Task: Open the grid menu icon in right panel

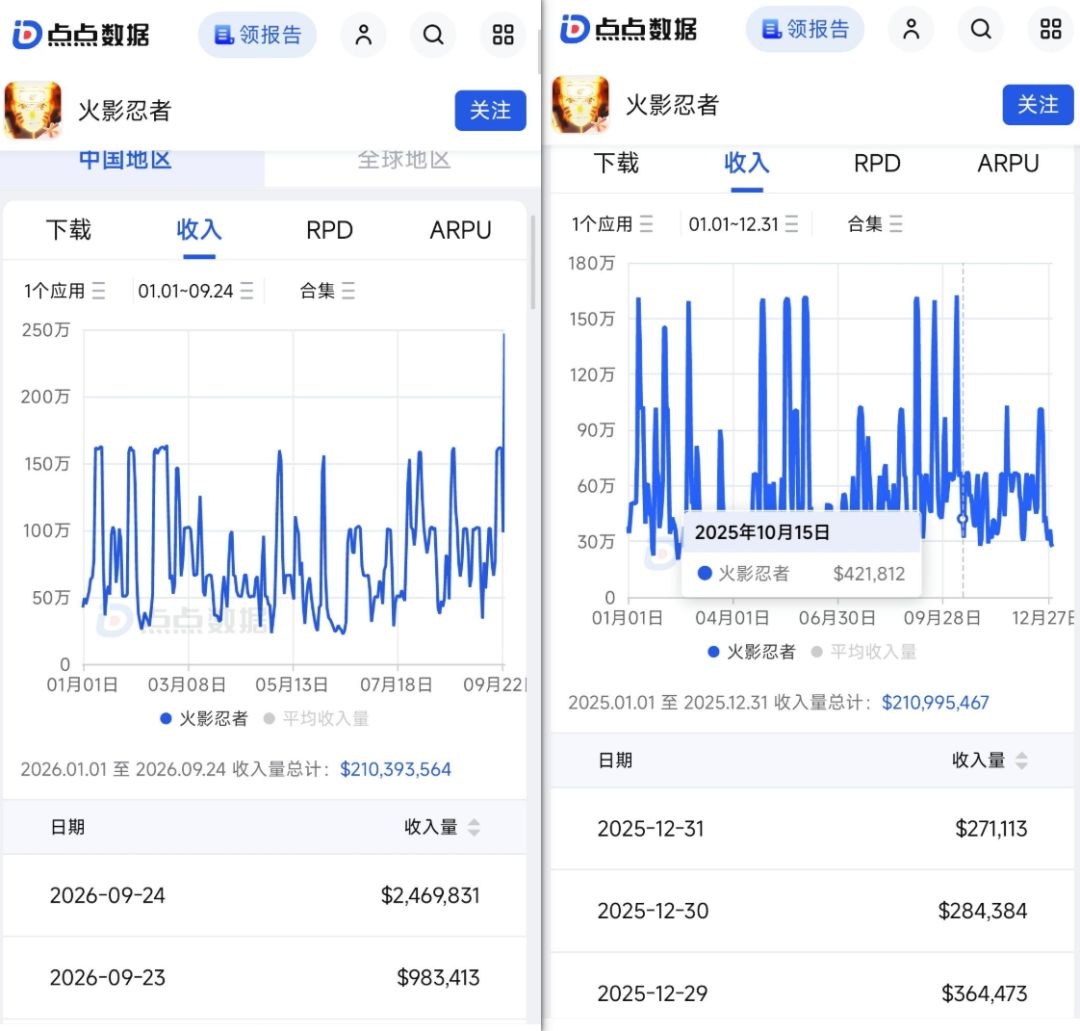Action: pos(1050,29)
